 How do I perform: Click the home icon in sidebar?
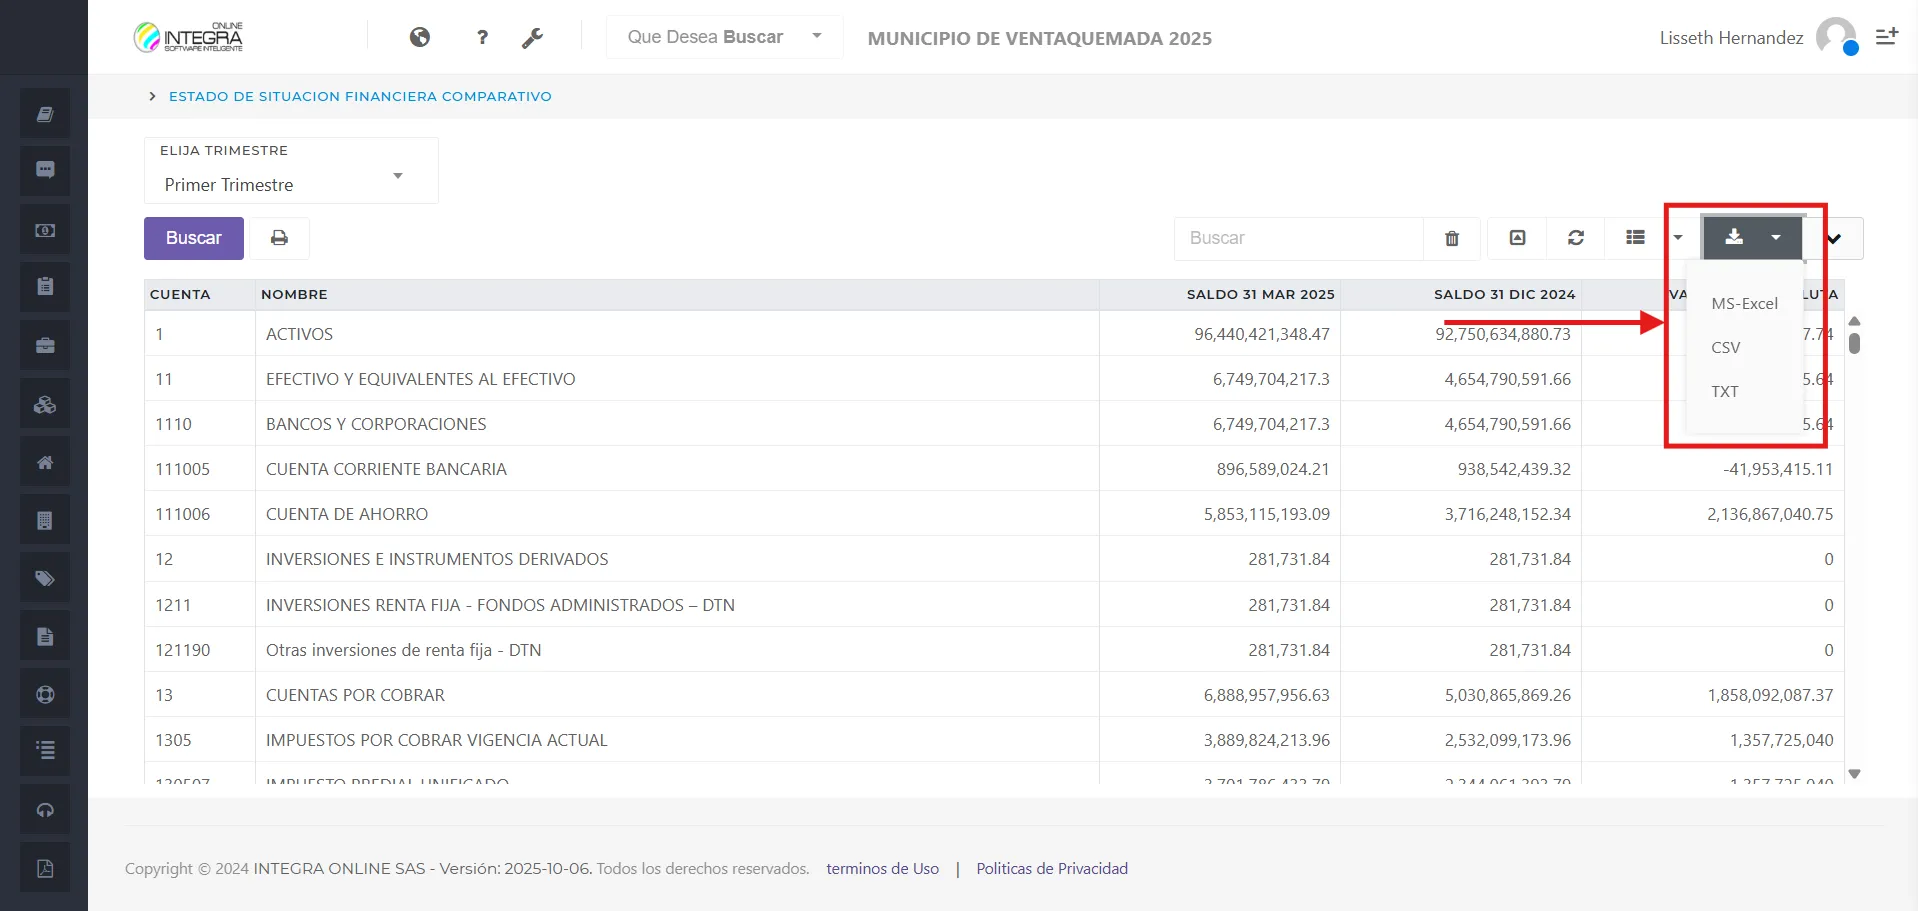pos(45,462)
